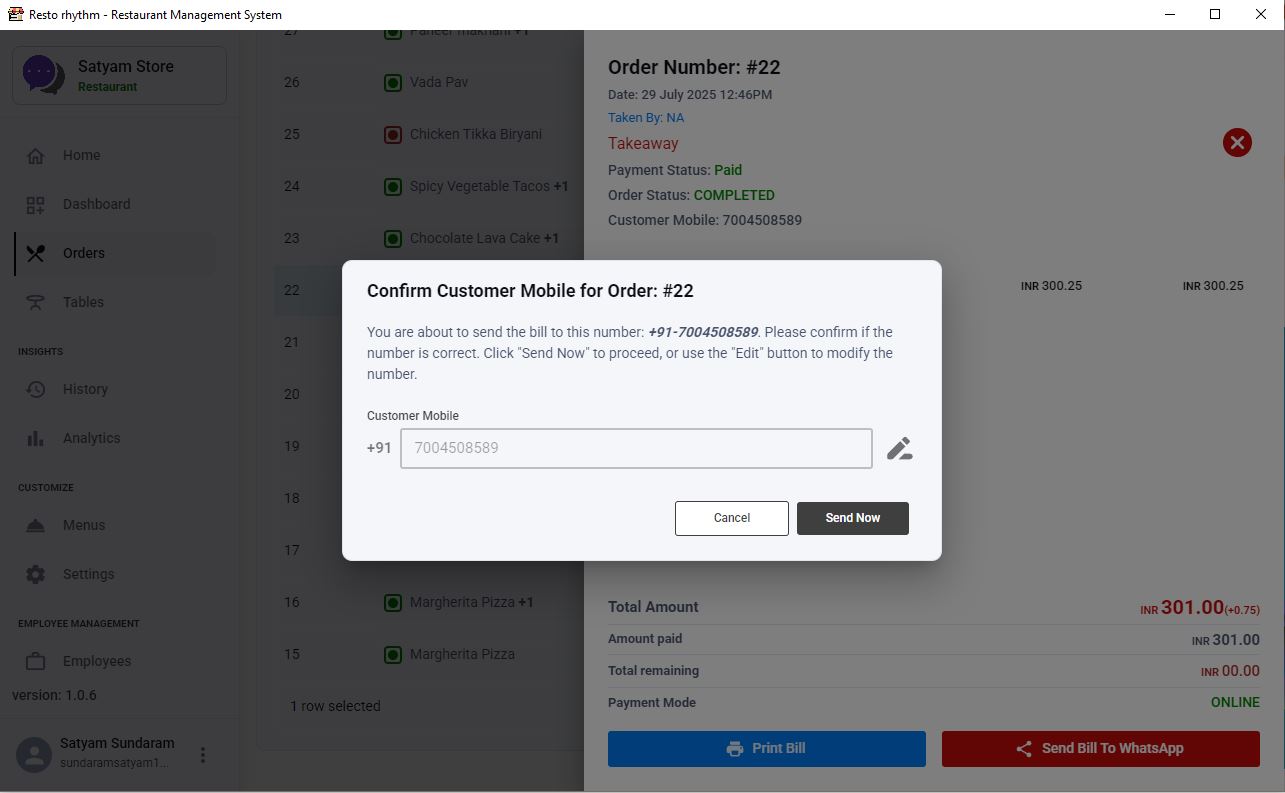The image size is (1285, 793).
Task: Go to Employees in sidebar
Action: tap(97, 662)
